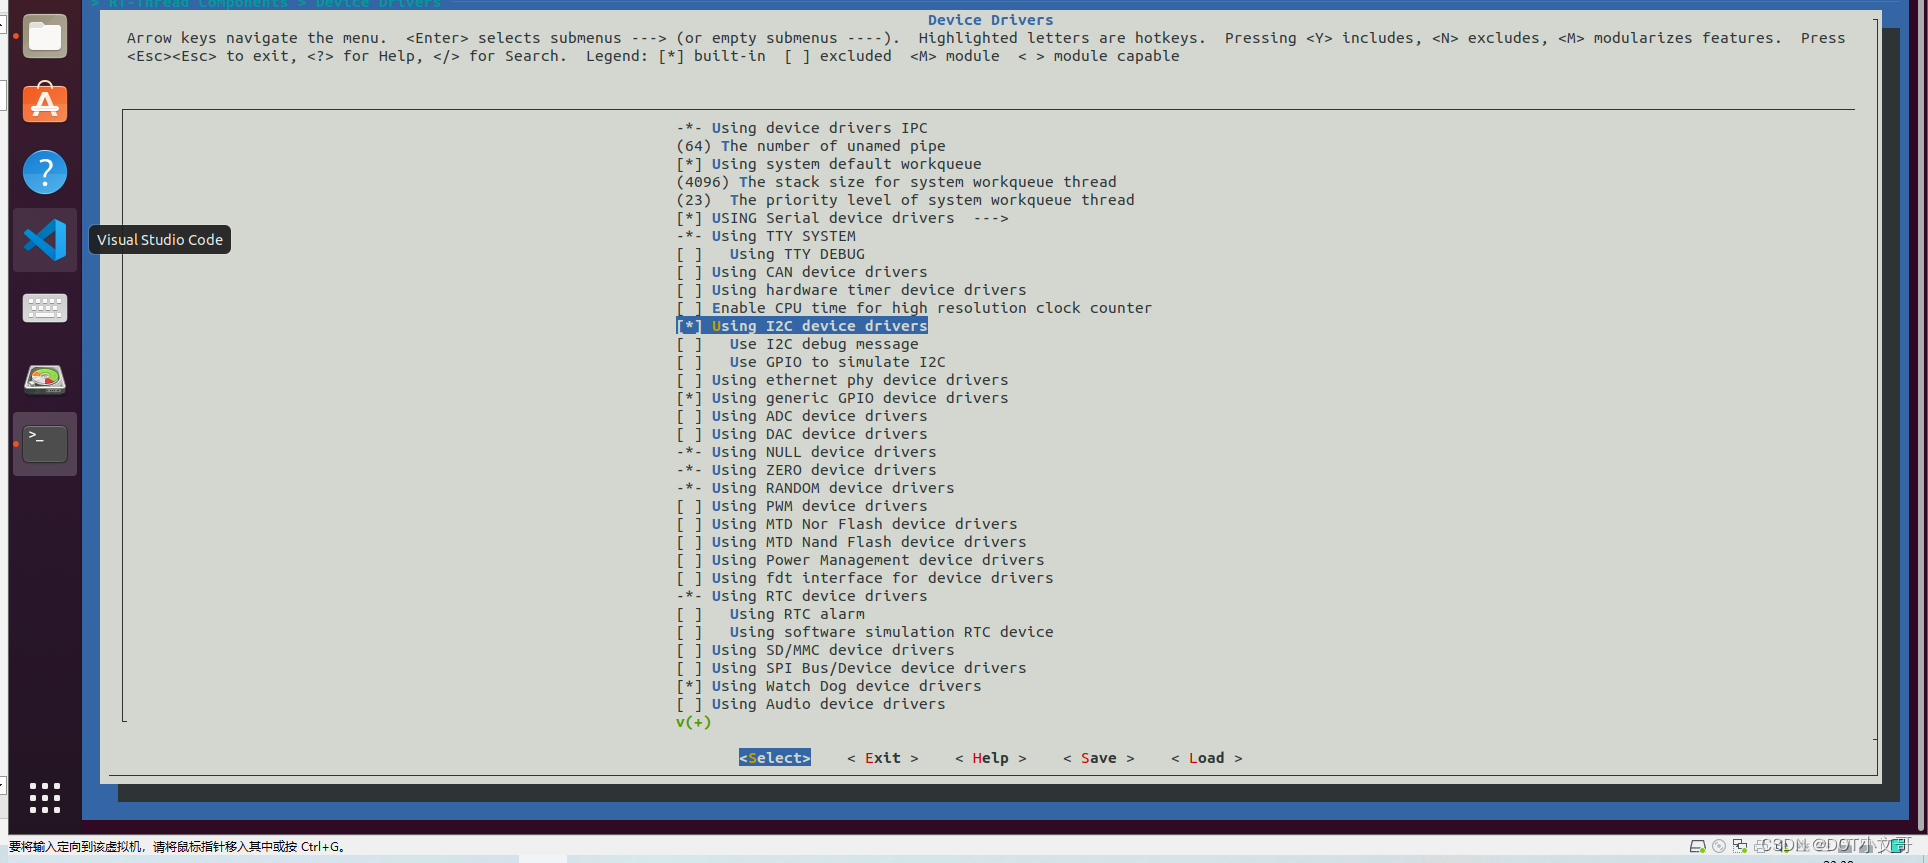Enable 'Using PWM device drivers'
The image size is (1928, 863).
click(802, 506)
